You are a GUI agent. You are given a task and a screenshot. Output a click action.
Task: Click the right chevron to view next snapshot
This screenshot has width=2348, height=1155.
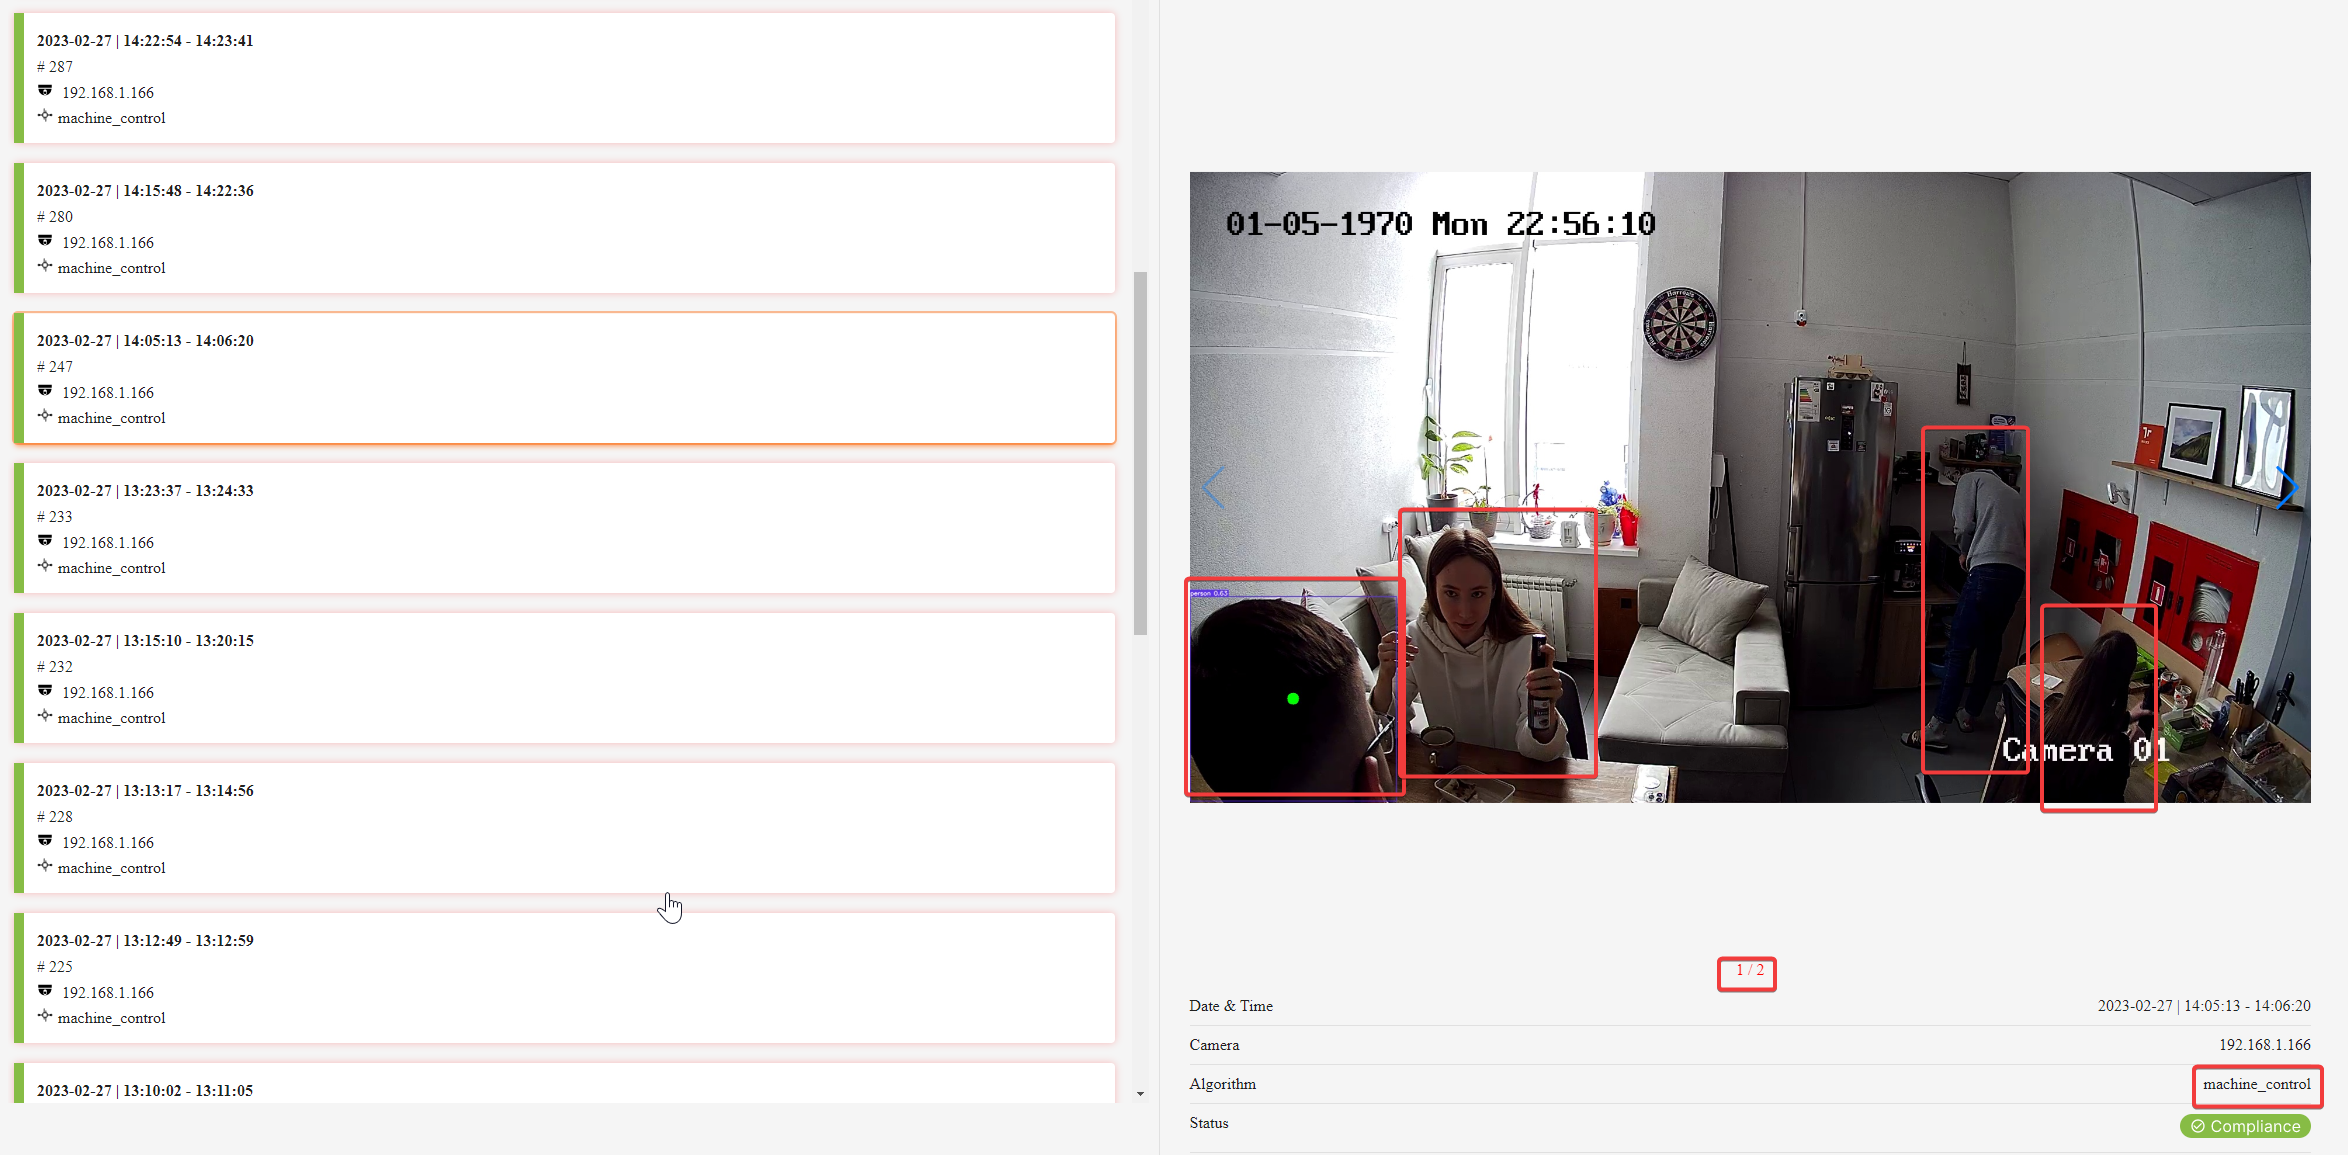click(x=2287, y=487)
